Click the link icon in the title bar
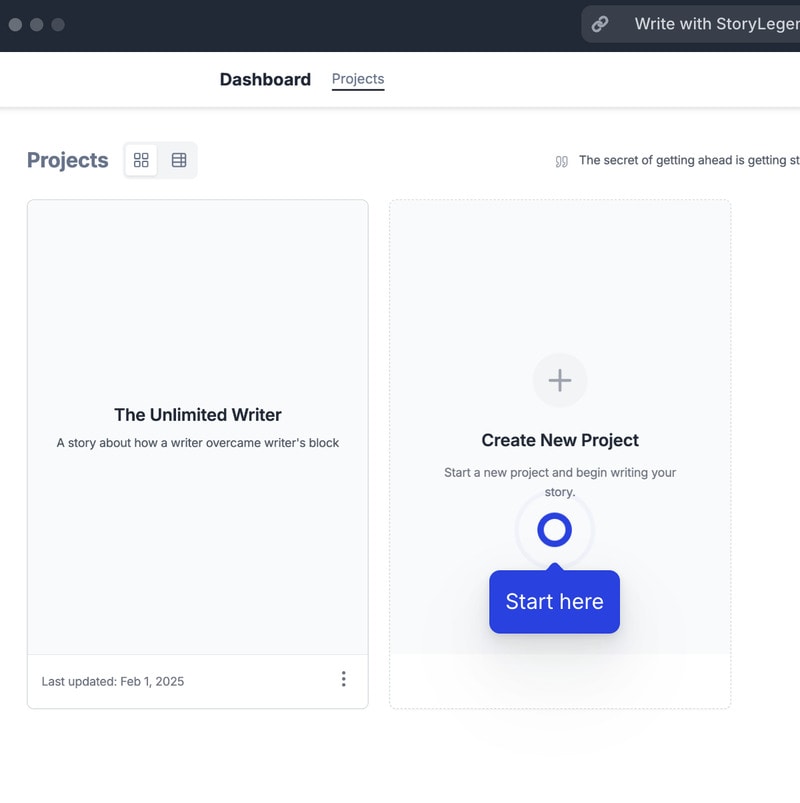 [600, 24]
